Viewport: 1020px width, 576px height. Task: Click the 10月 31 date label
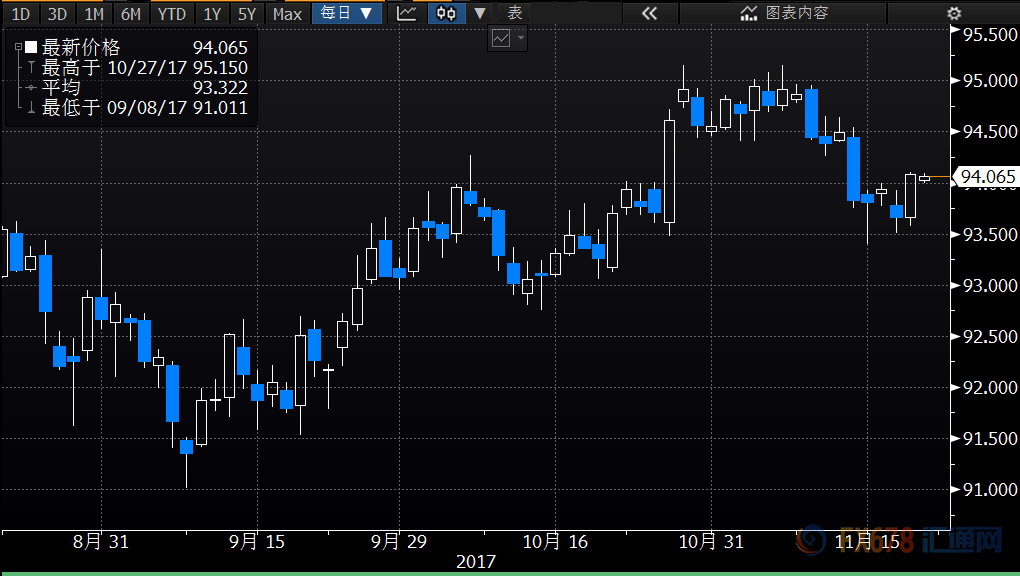[711, 542]
